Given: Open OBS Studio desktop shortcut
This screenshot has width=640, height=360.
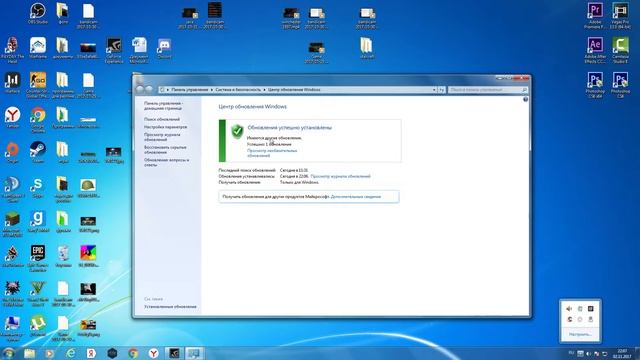Looking at the screenshot, I should [x=38, y=14].
